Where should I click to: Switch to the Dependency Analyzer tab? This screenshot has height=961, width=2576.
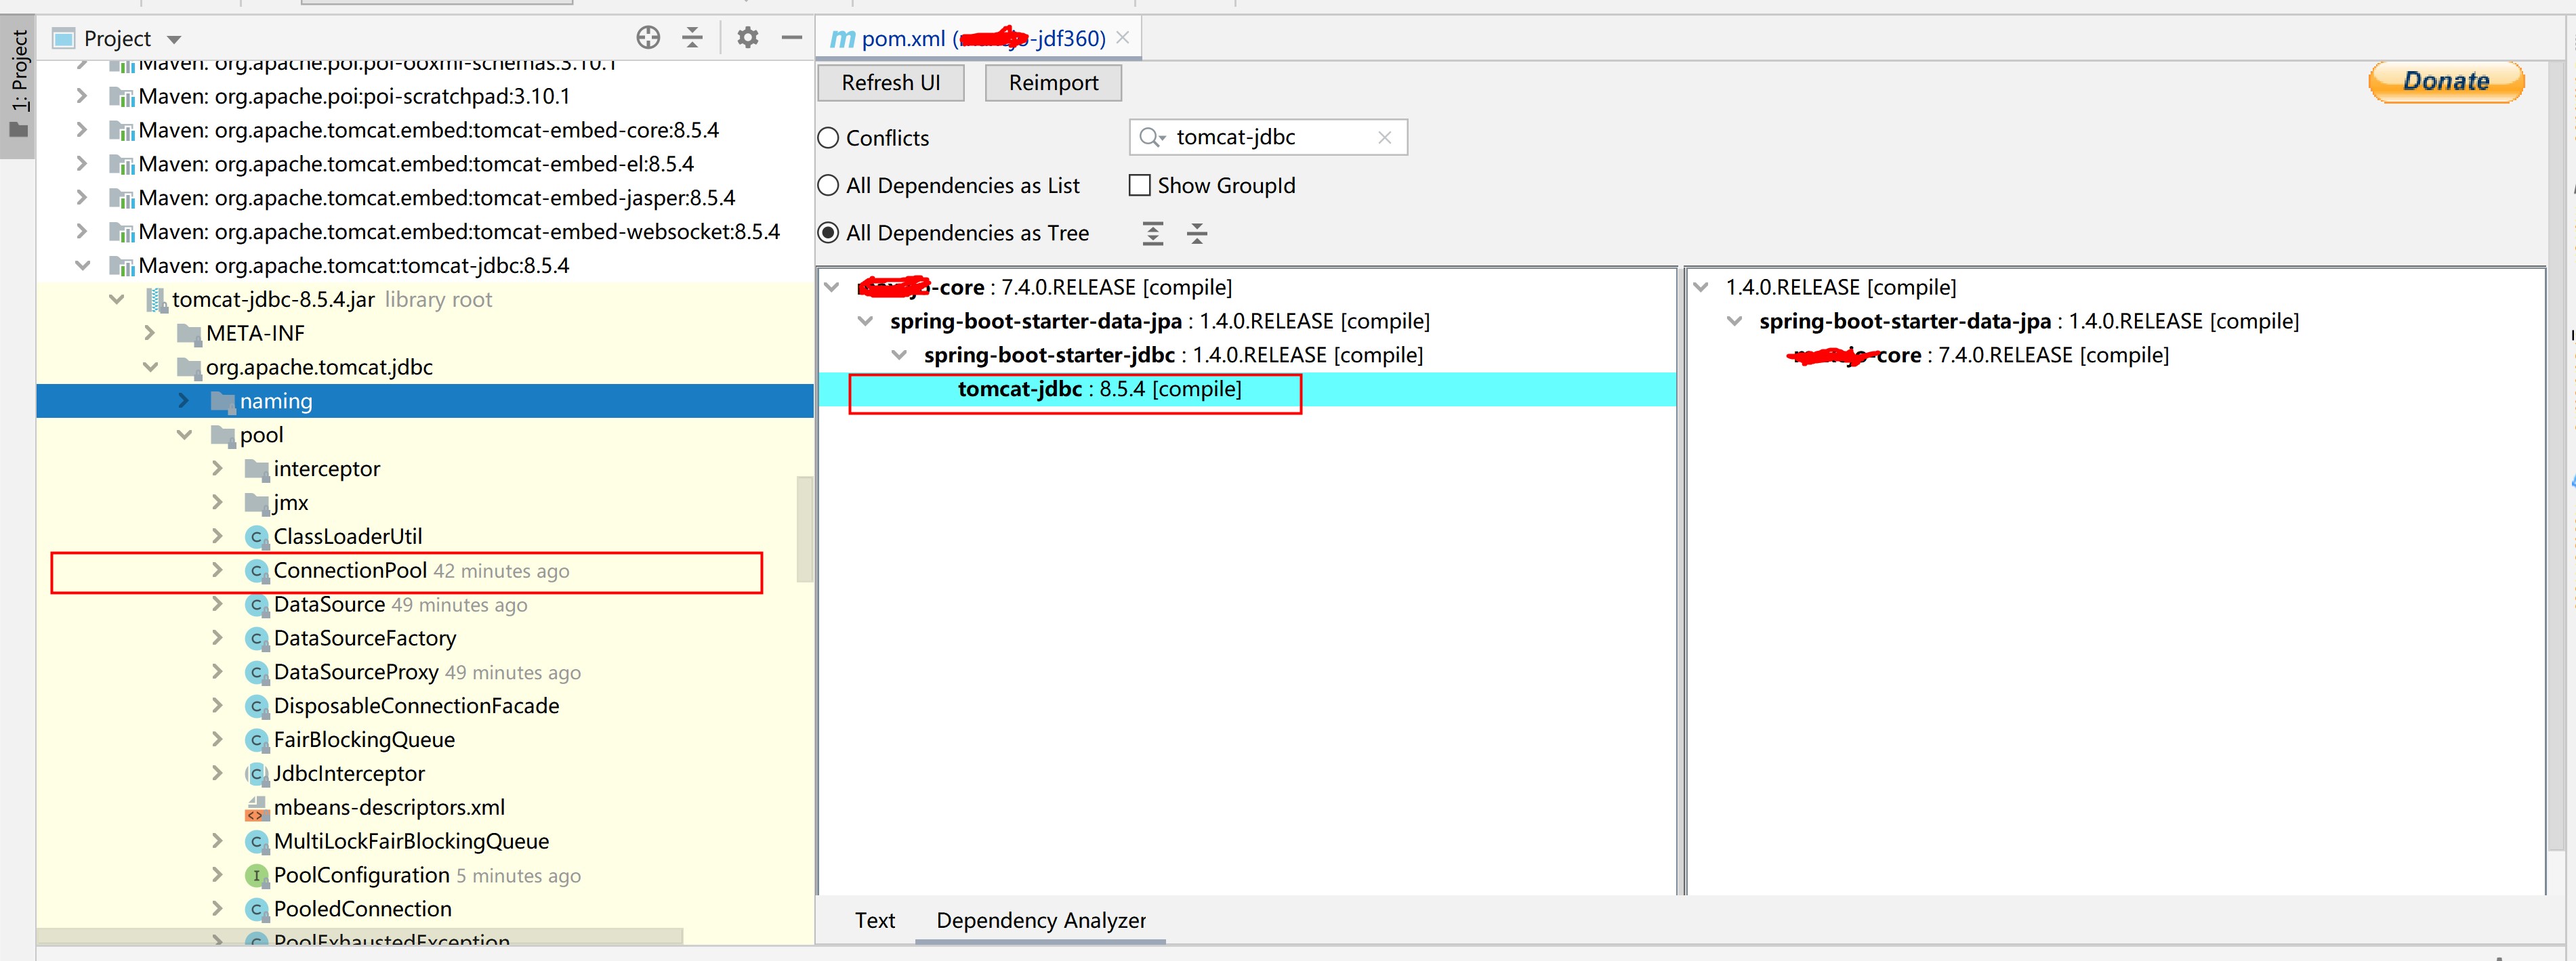click(x=1041, y=920)
